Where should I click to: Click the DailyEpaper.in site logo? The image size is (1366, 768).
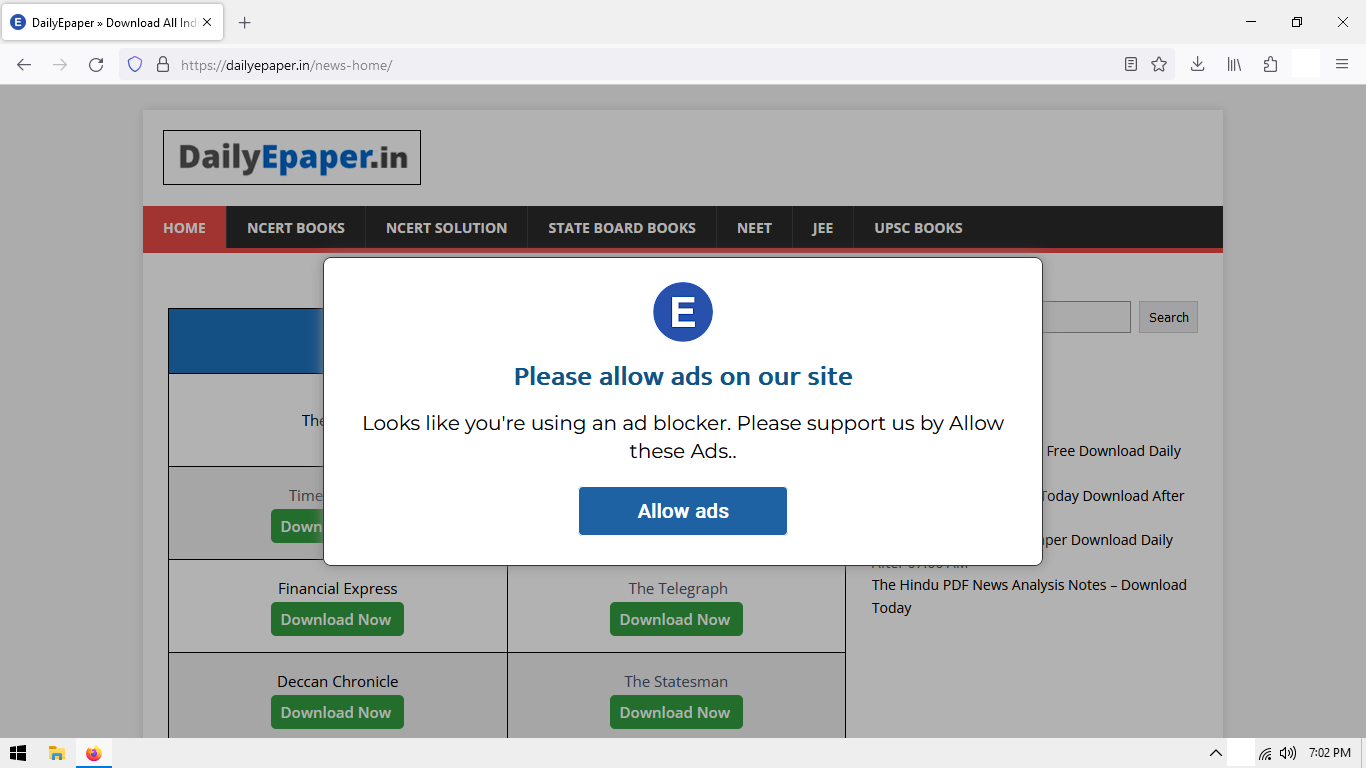coord(291,157)
